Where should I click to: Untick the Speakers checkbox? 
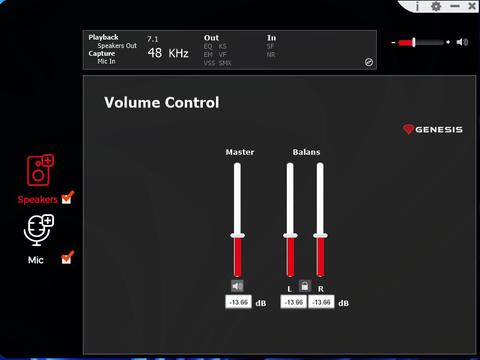pos(67,197)
